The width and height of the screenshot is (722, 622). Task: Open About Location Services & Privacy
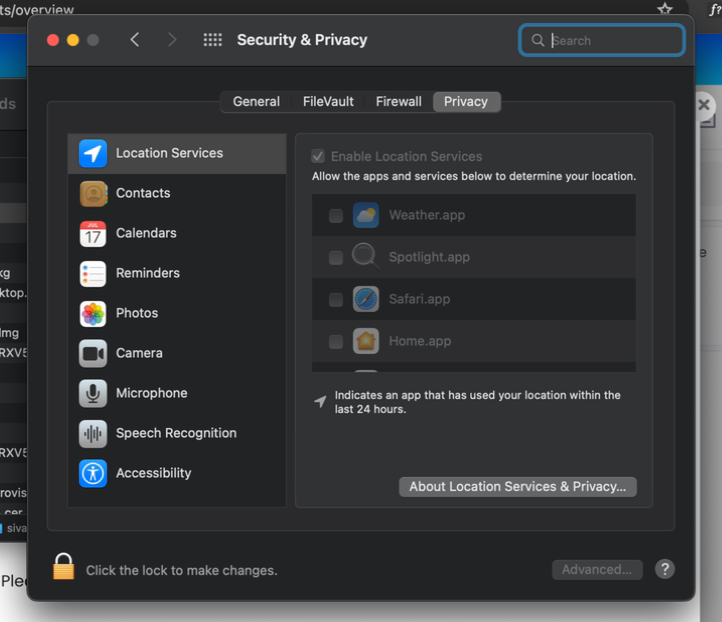(x=518, y=487)
